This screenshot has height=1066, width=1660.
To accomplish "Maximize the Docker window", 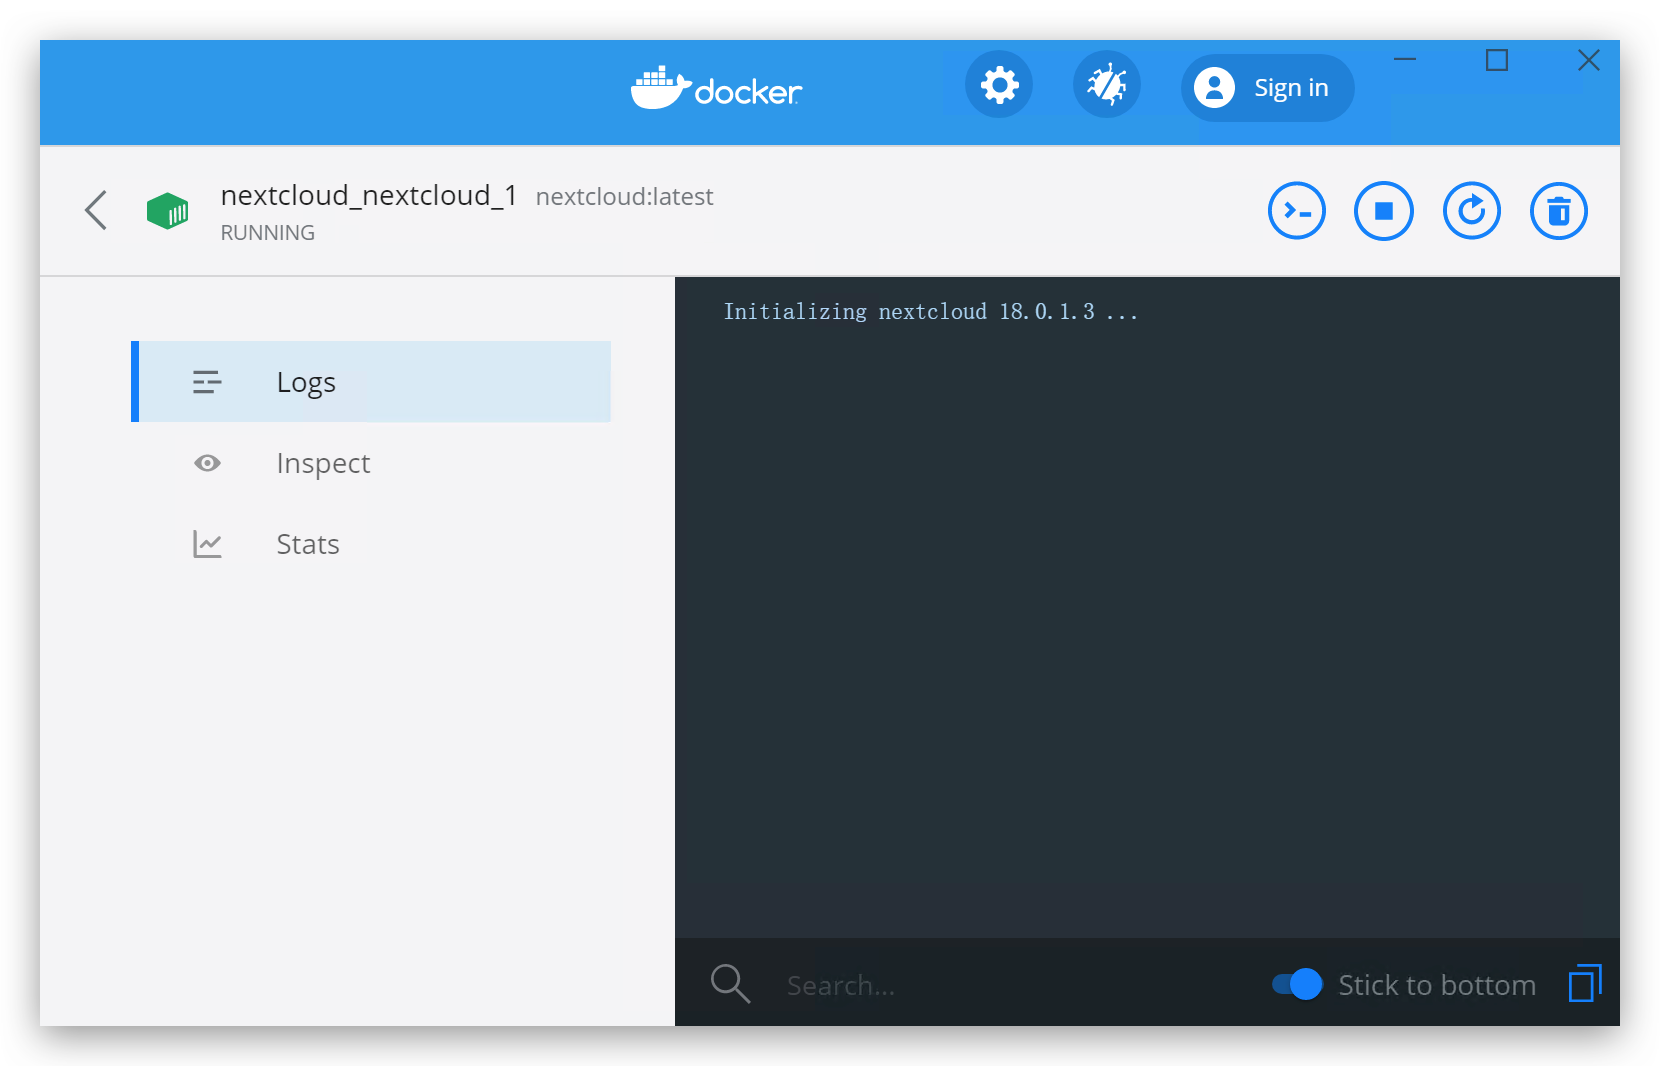I will [1497, 60].
